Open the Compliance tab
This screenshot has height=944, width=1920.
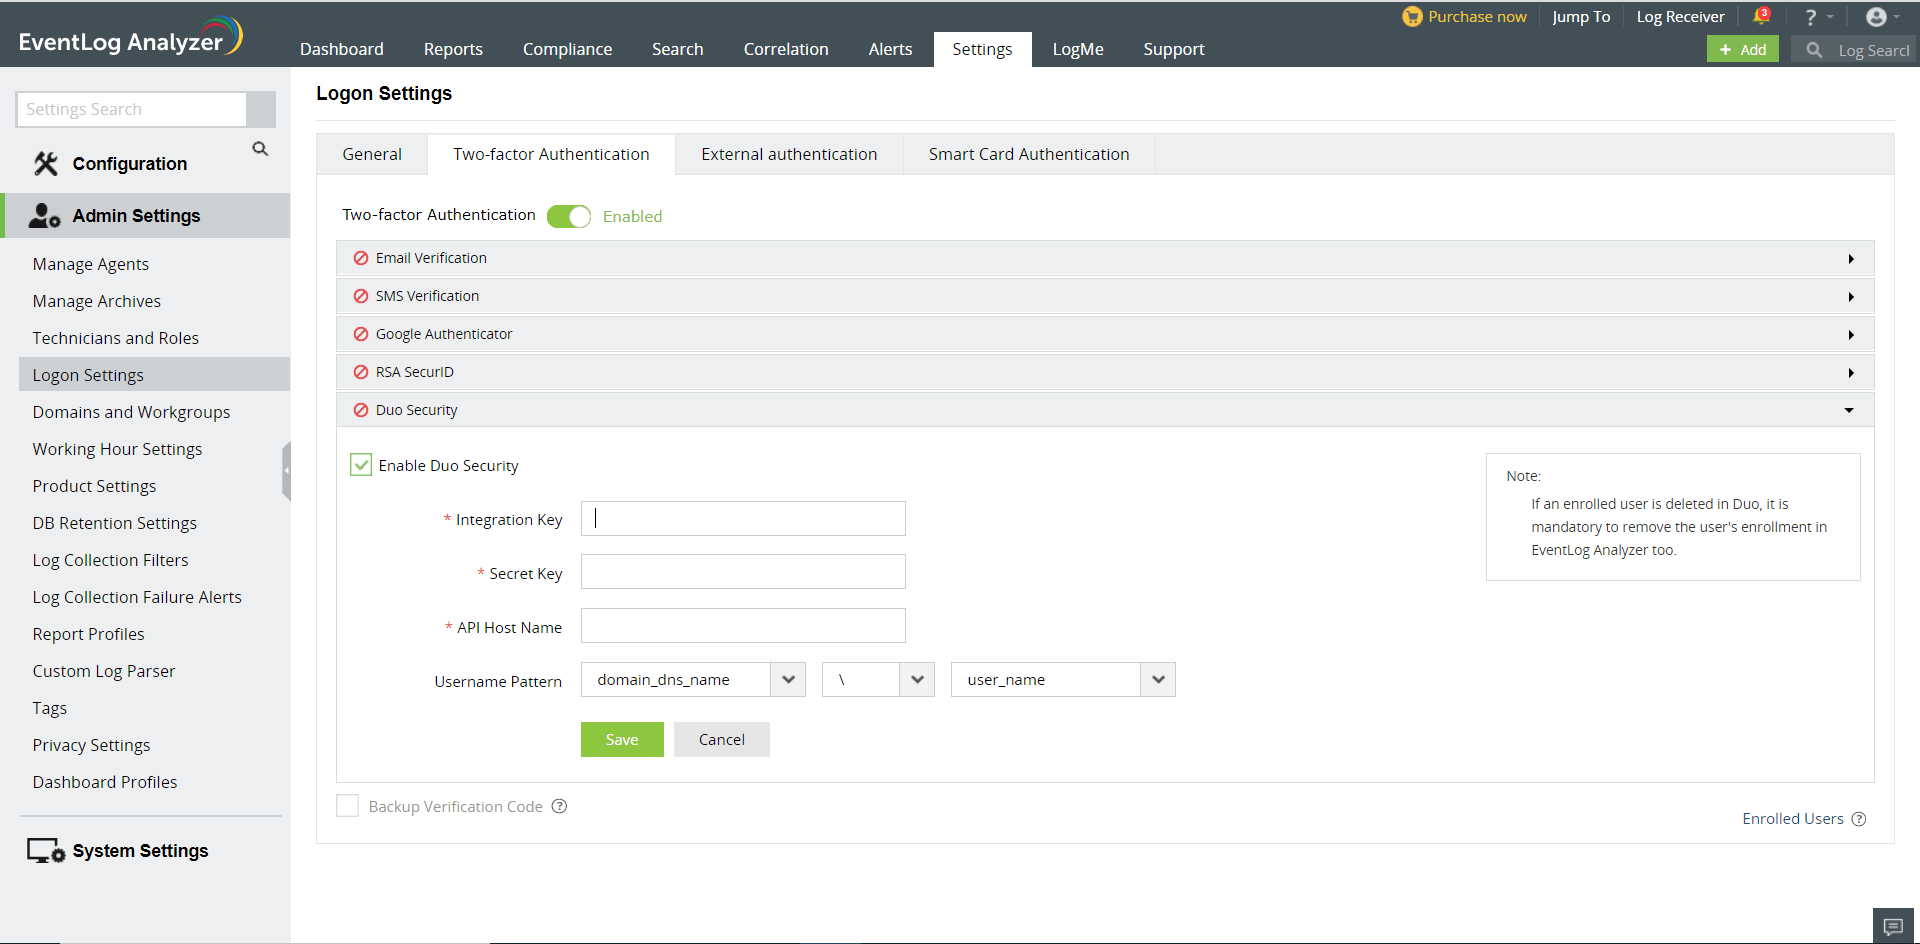click(x=567, y=49)
